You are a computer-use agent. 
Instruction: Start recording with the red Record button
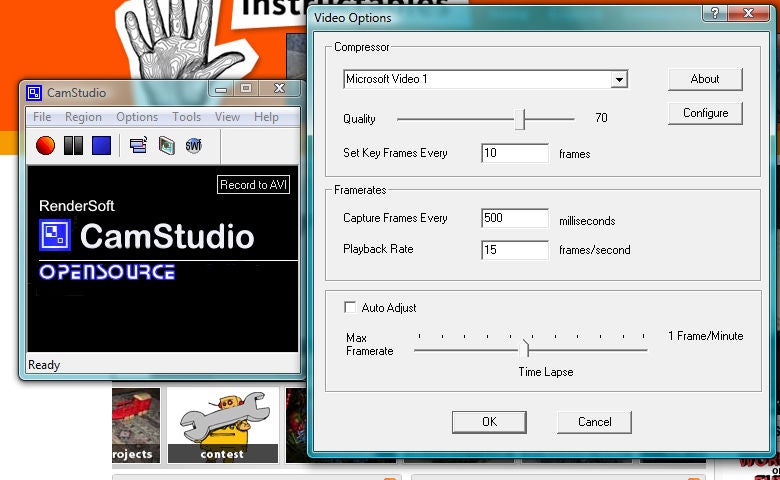(x=45, y=146)
